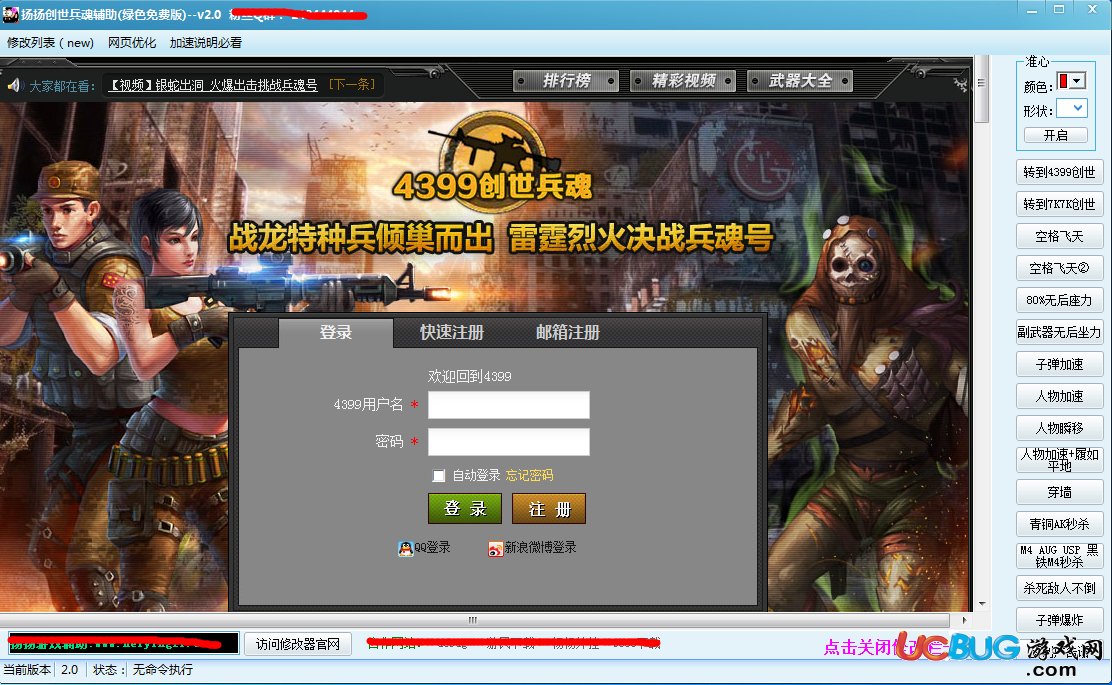Image resolution: width=1112 pixels, height=685 pixels.
Task: Click the M4 AUG USP 黑铁M4秒杀 button
Action: click(x=1060, y=556)
